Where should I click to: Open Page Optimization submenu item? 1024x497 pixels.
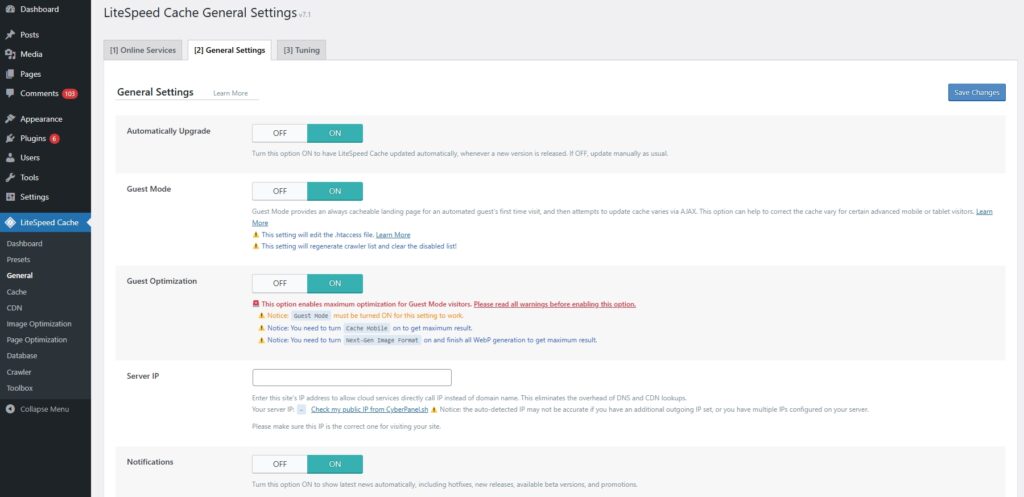[37, 340]
